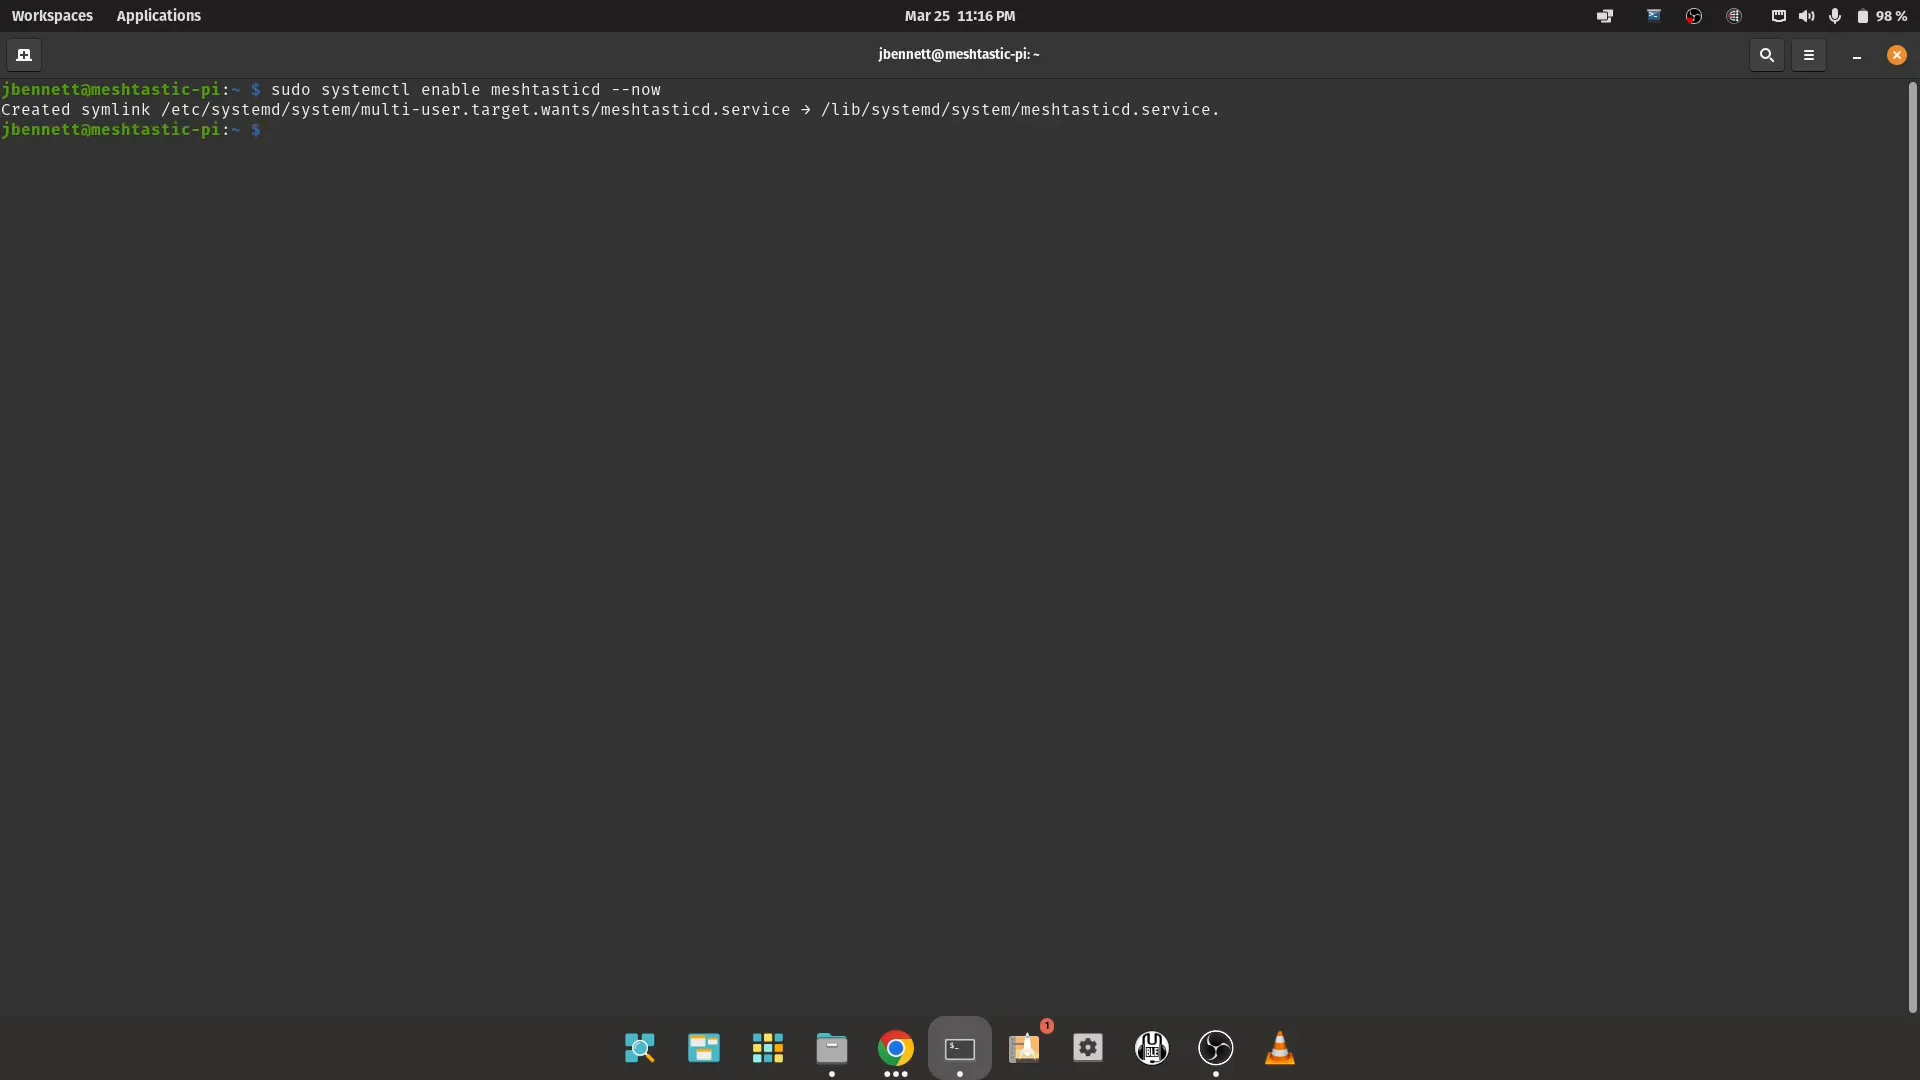1920x1080 pixels.
Task: Open terminal search
Action: click(1767, 55)
